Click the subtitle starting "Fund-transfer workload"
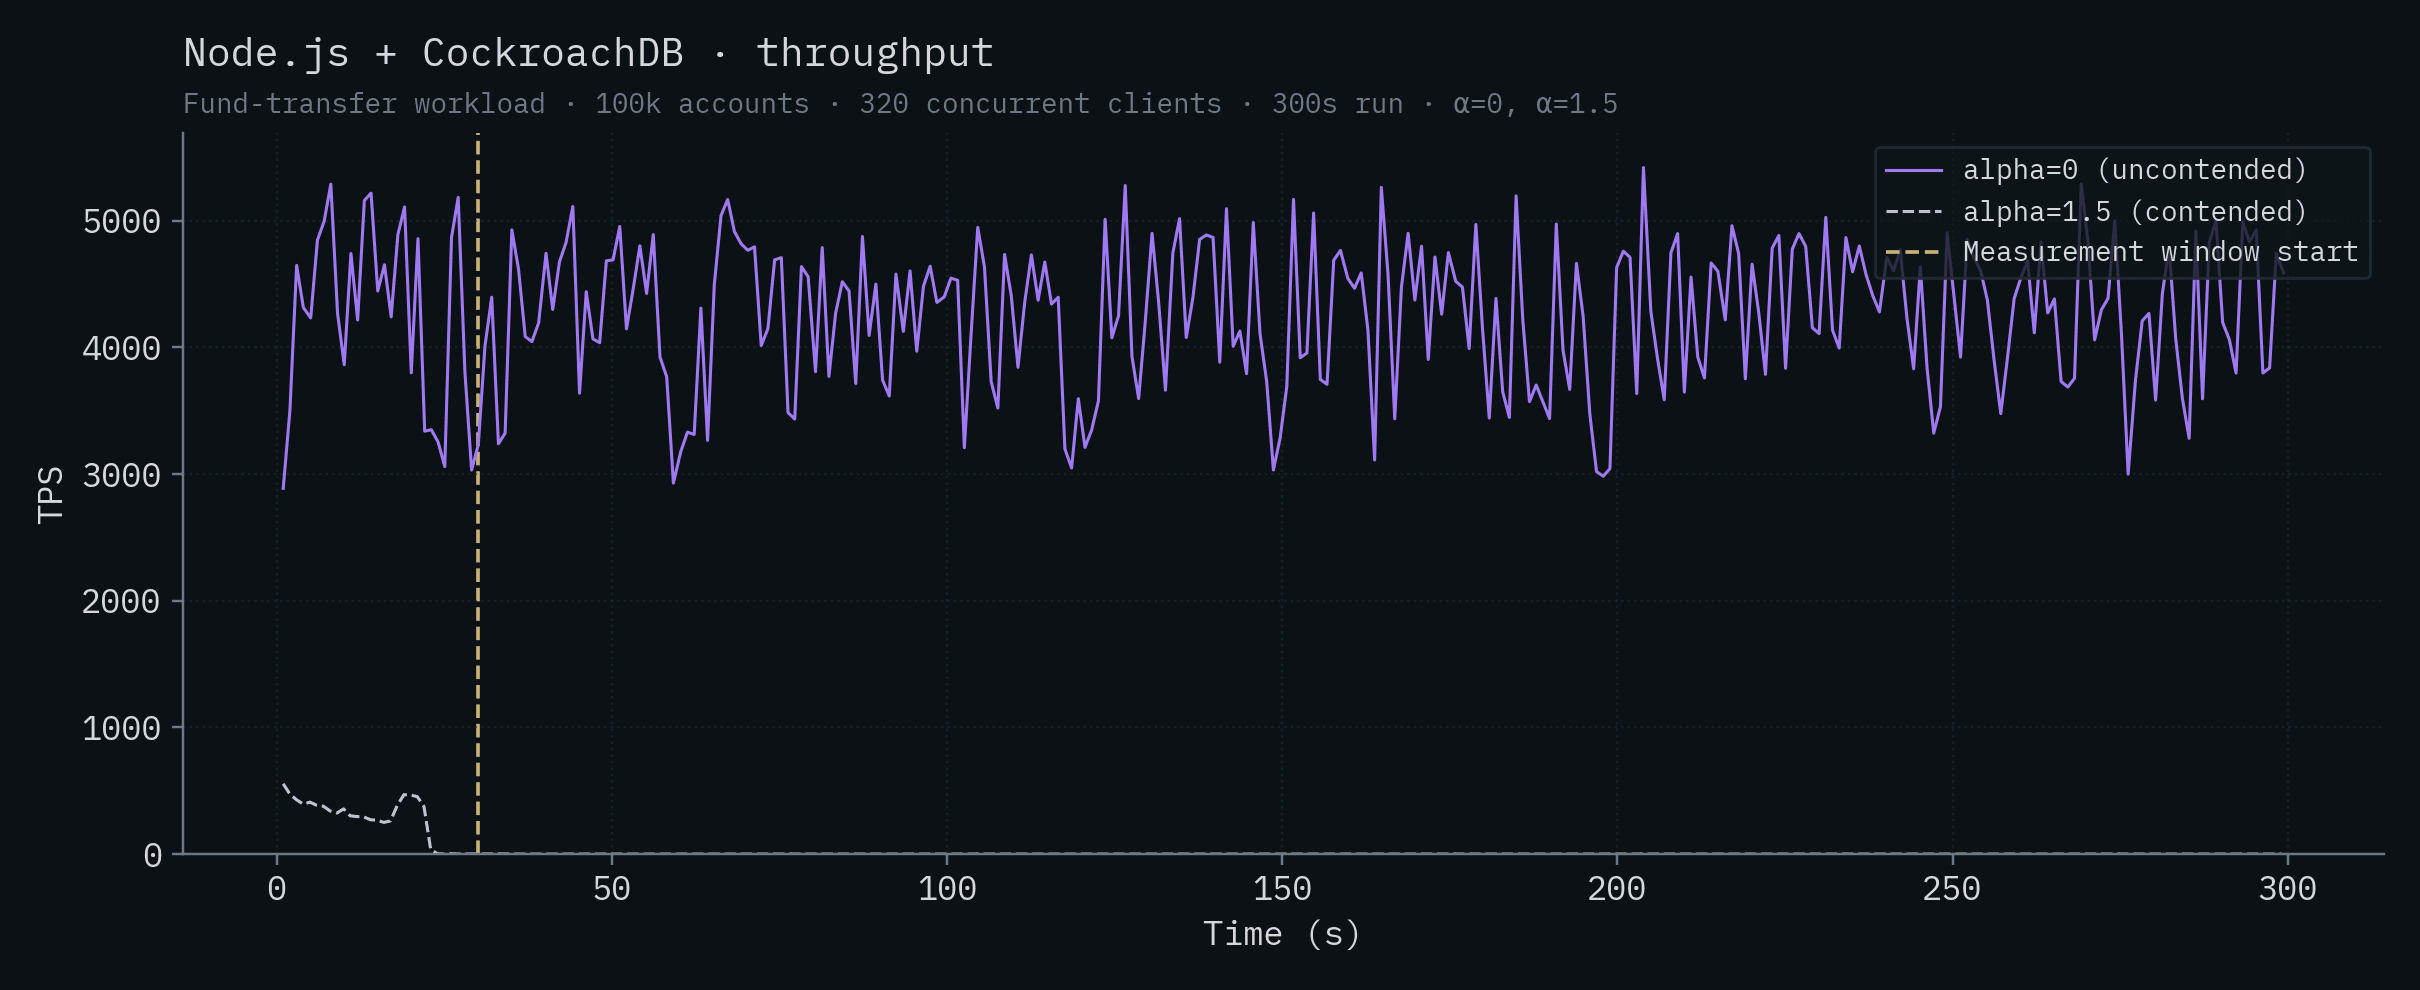The image size is (2420, 990). pyautogui.click(x=900, y=104)
